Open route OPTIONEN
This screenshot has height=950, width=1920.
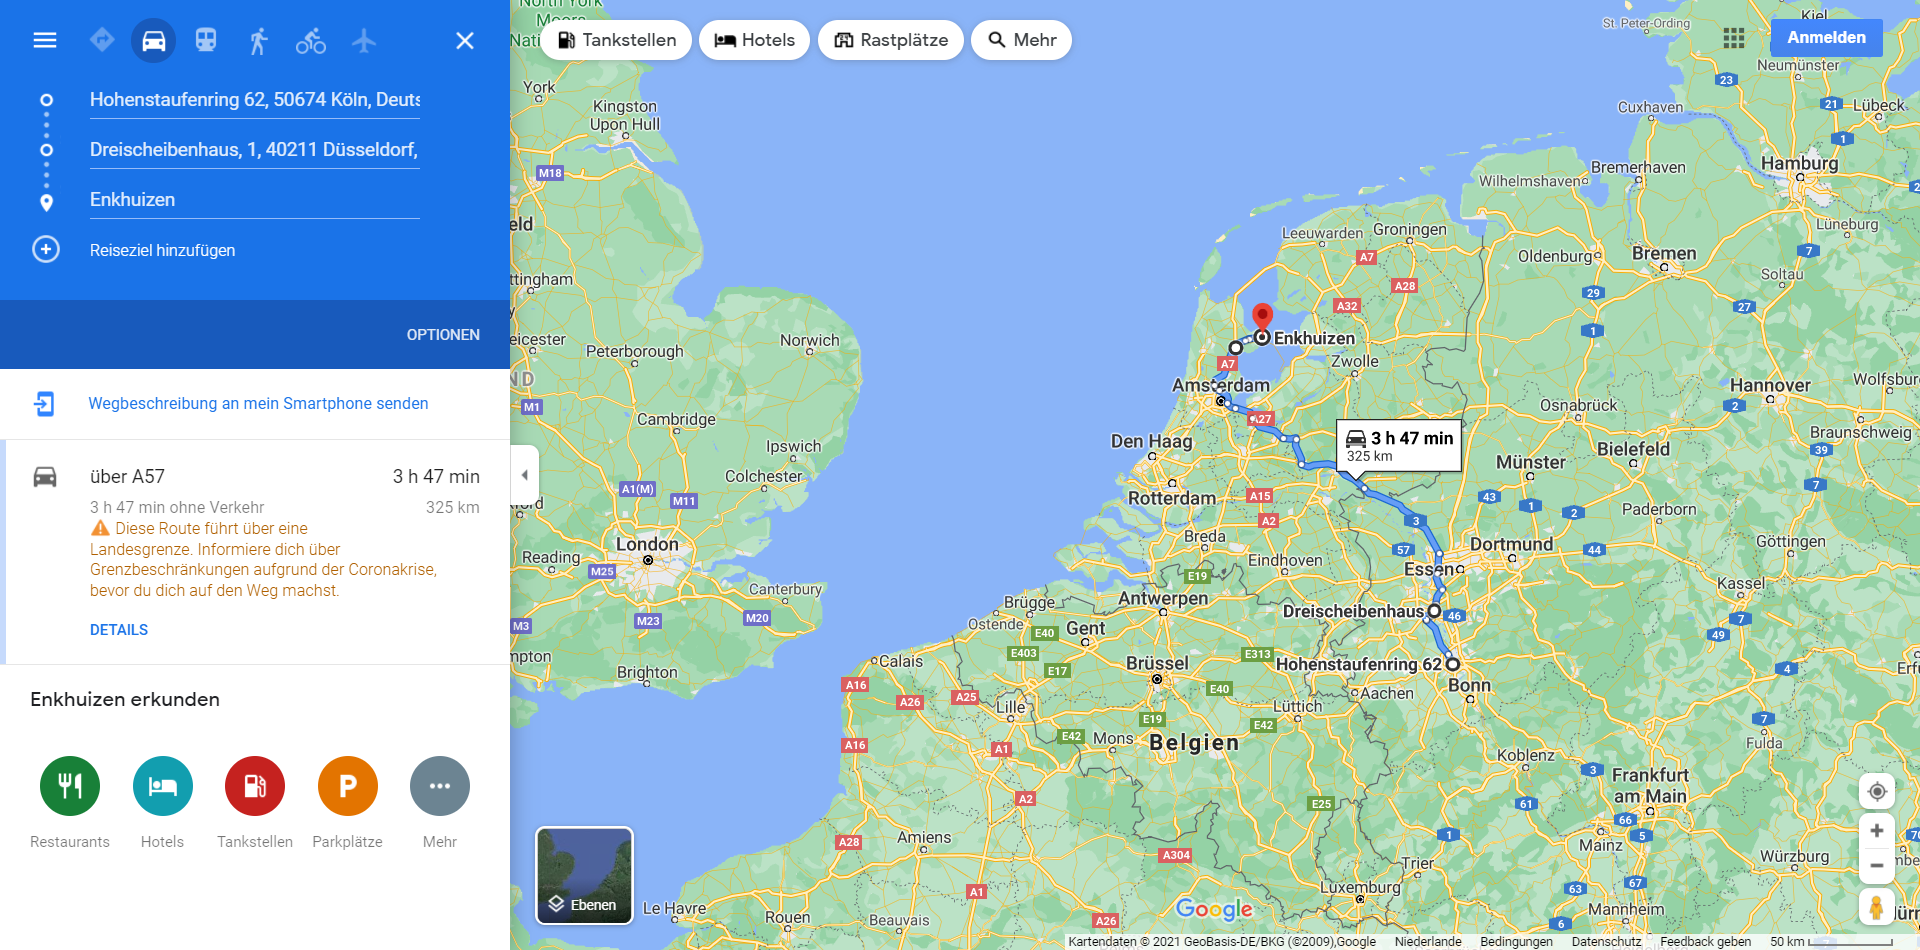pyautogui.click(x=443, y=335)
